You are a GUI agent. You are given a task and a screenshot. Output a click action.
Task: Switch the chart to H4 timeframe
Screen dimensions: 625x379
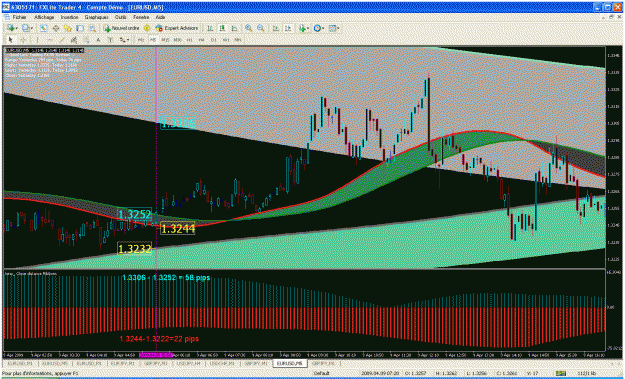[x=201, y=39]
